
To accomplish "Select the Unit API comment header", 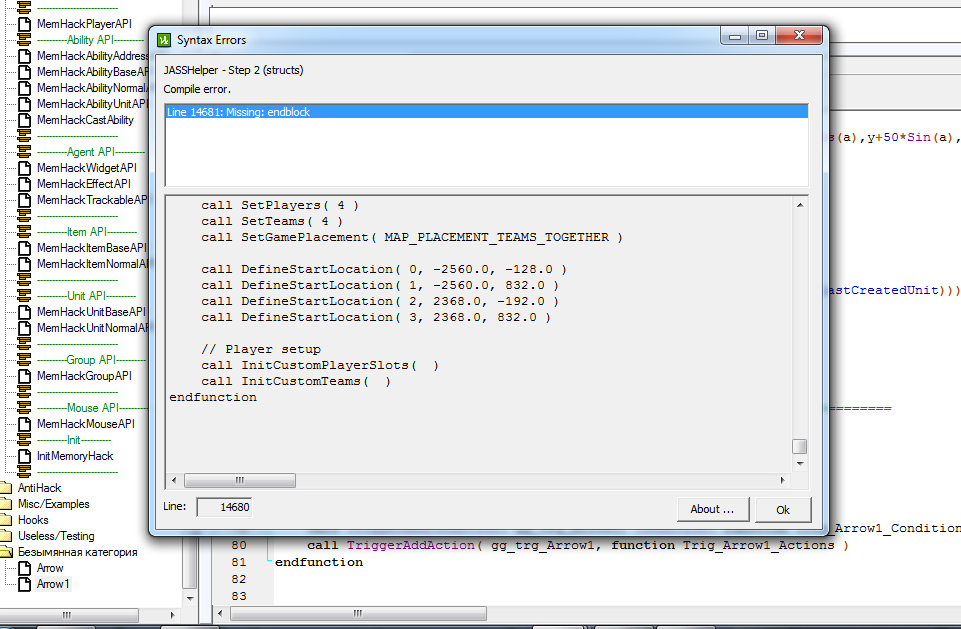I will (86, 295).
